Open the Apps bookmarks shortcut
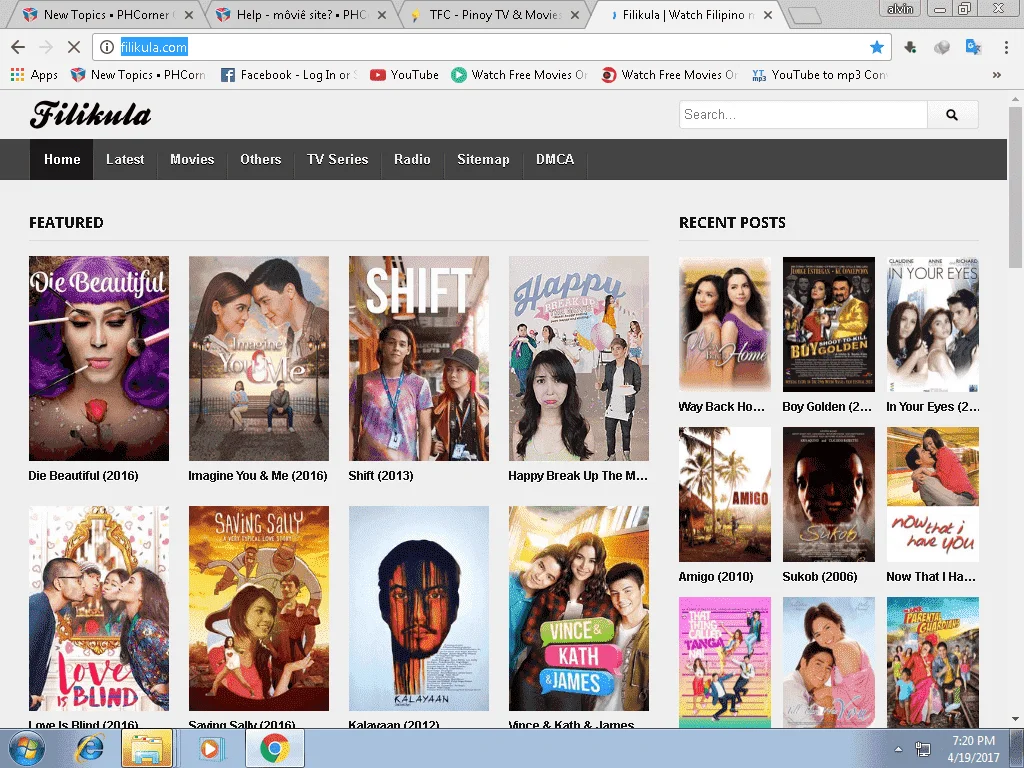Viewport: 1024px width, 768px height. click(34, 75)
